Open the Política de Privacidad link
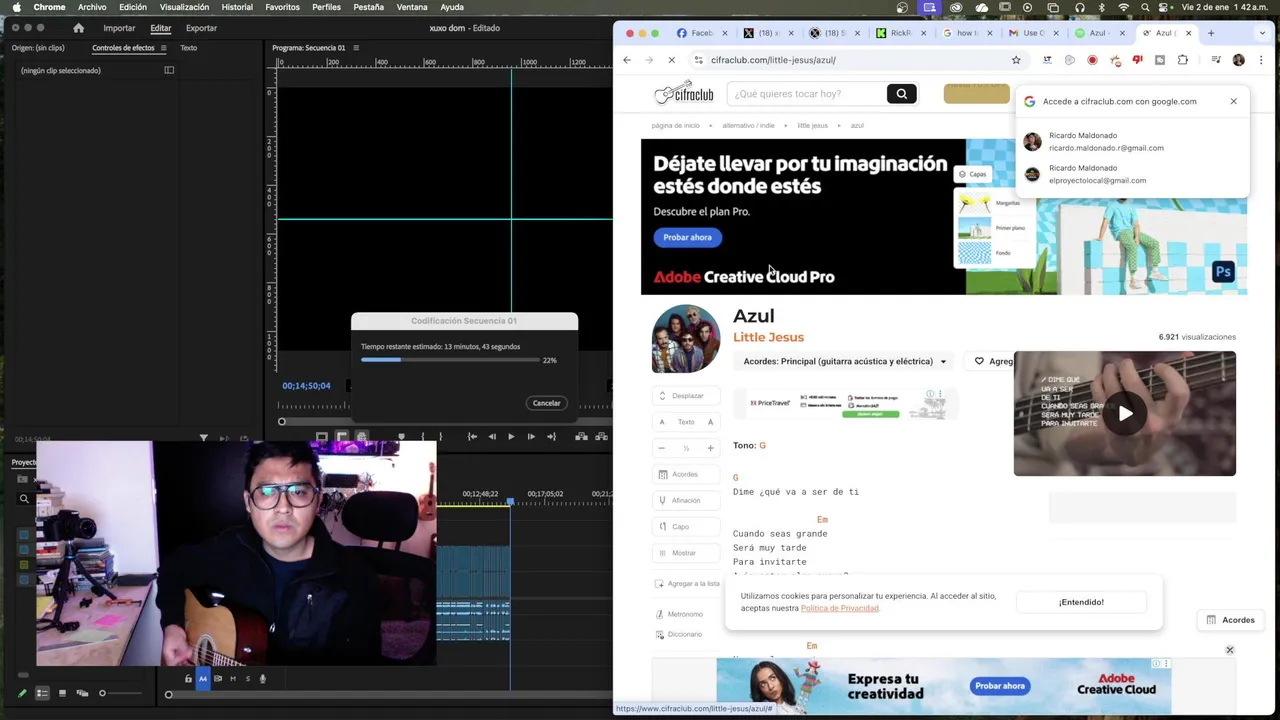This screenshot has height=720, width=1280. pos(839,608)
